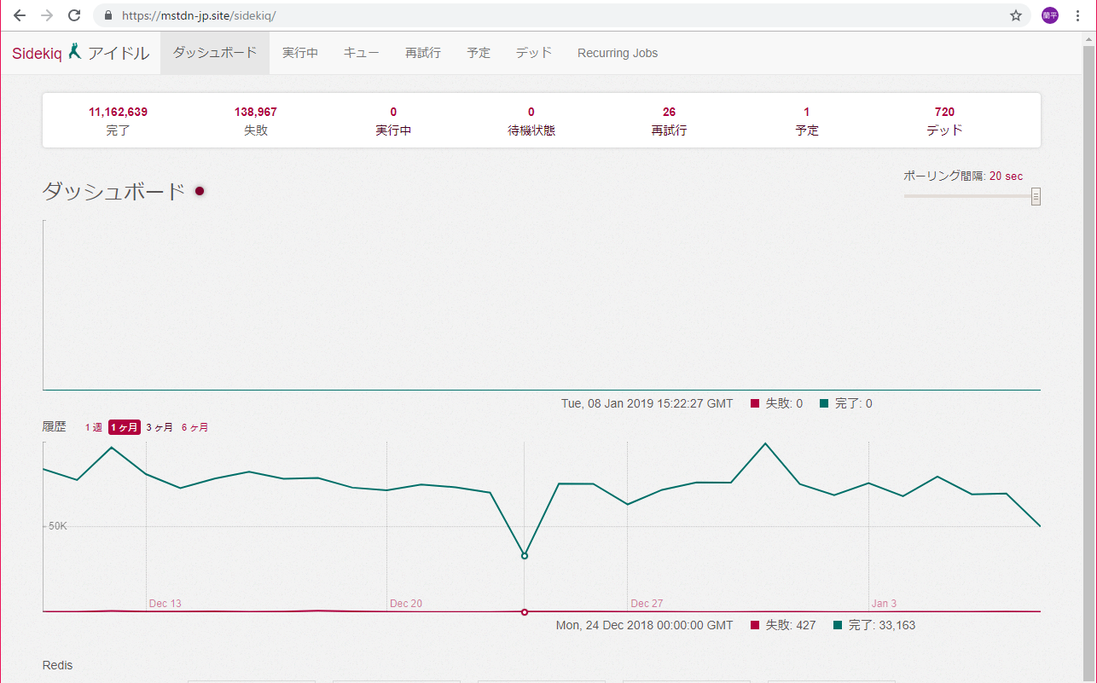The height and width of the screenshot is (683, 1097).
Task: Open the purple profile avatar
Action: tap(1049, 15)
